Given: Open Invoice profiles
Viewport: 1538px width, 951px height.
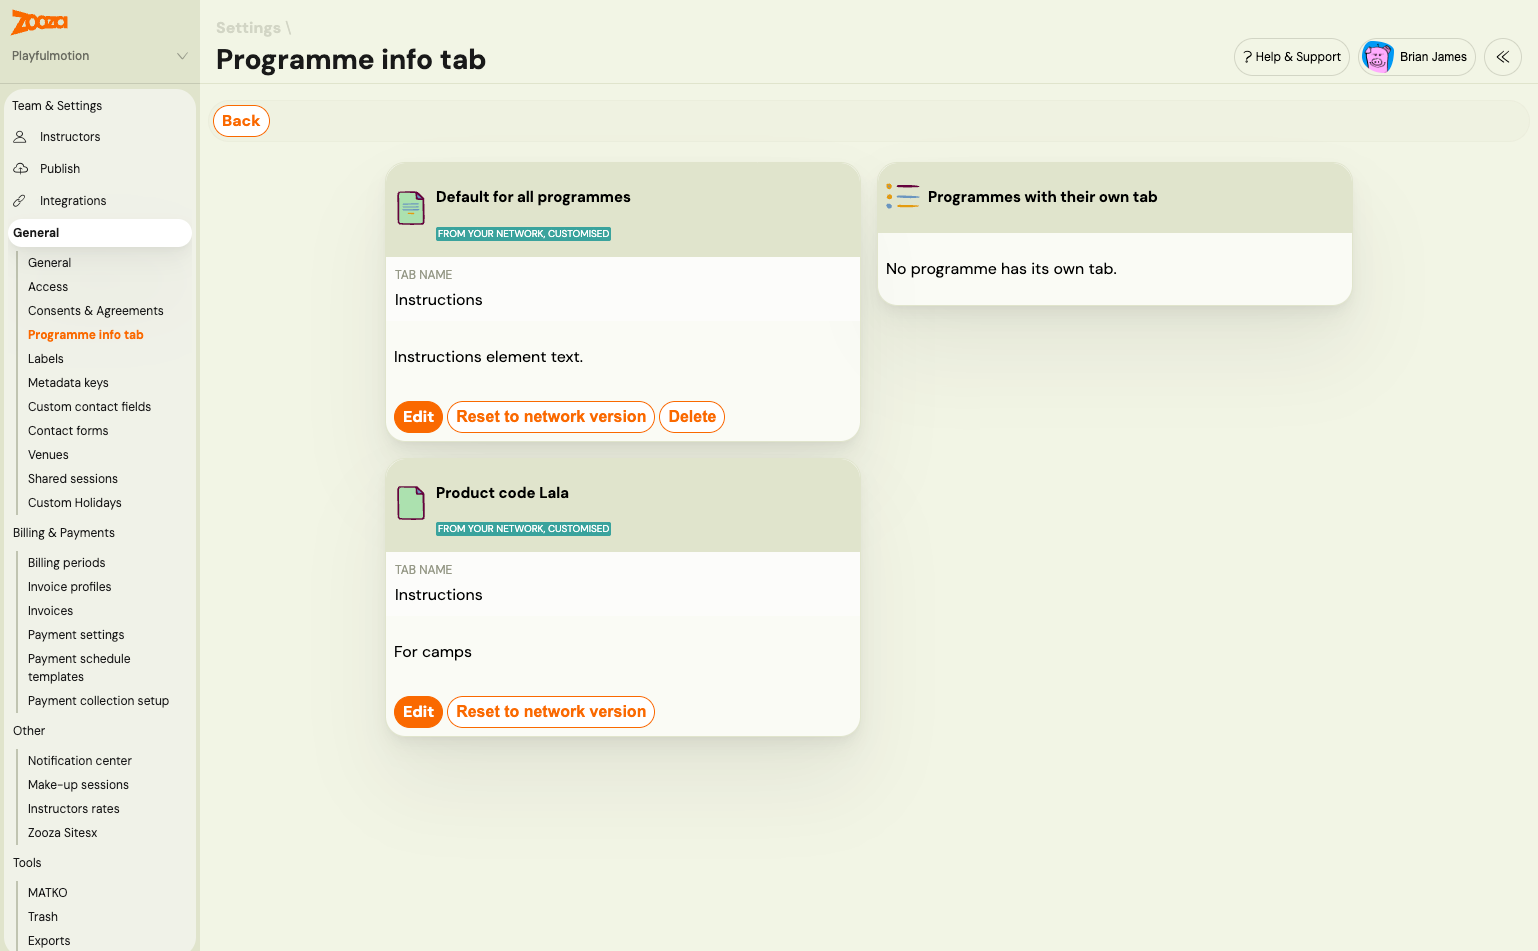Looking at the screenshot, I should 70,587.
